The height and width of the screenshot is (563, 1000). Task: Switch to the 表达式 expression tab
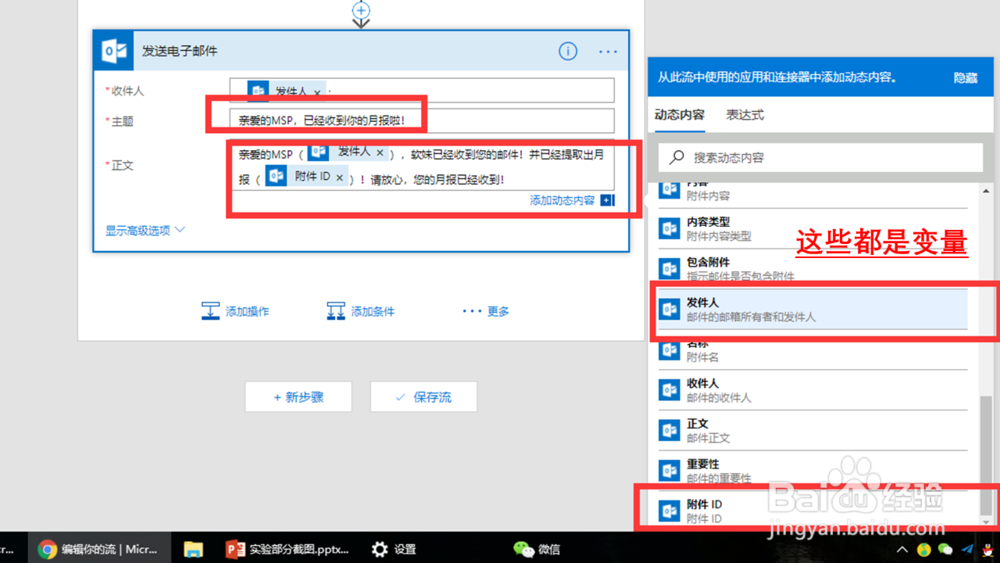tap(745, 115)
